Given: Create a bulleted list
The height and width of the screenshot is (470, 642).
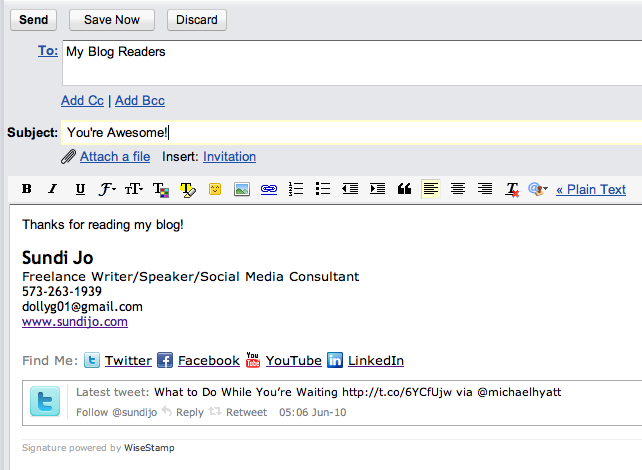Looking at the screenshot, I should click(x=323, y=189).
